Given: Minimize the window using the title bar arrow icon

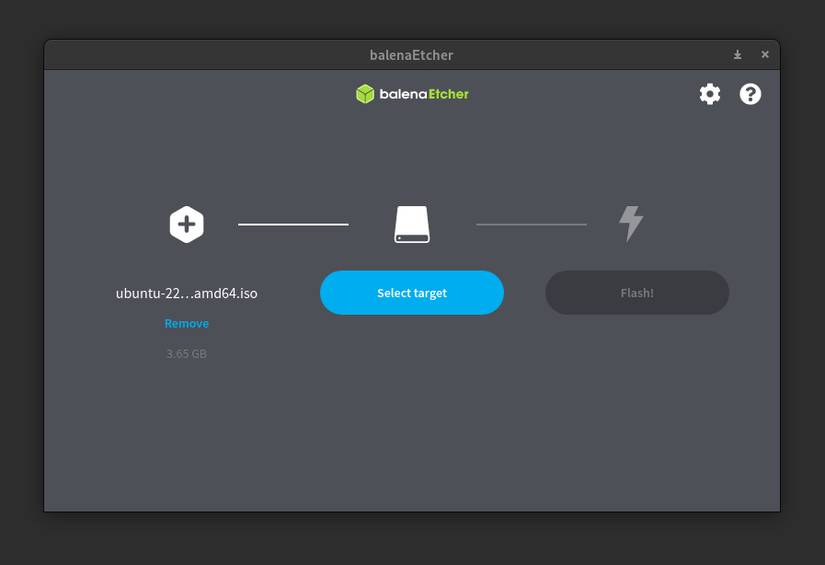Looking at the screenshot, I should 738,55.
